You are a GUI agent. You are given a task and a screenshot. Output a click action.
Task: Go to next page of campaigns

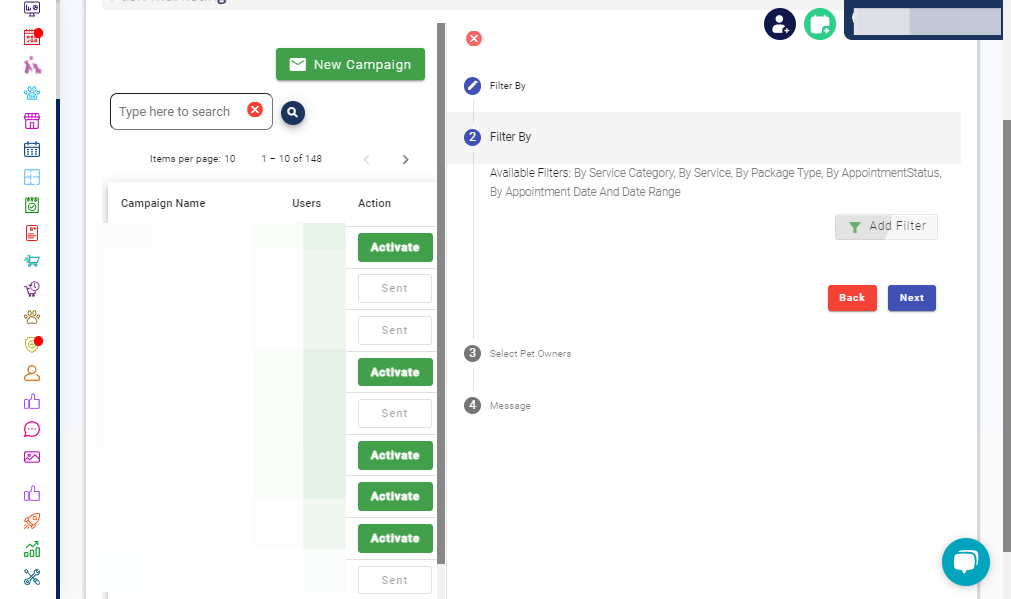click(x=406, y=159)
